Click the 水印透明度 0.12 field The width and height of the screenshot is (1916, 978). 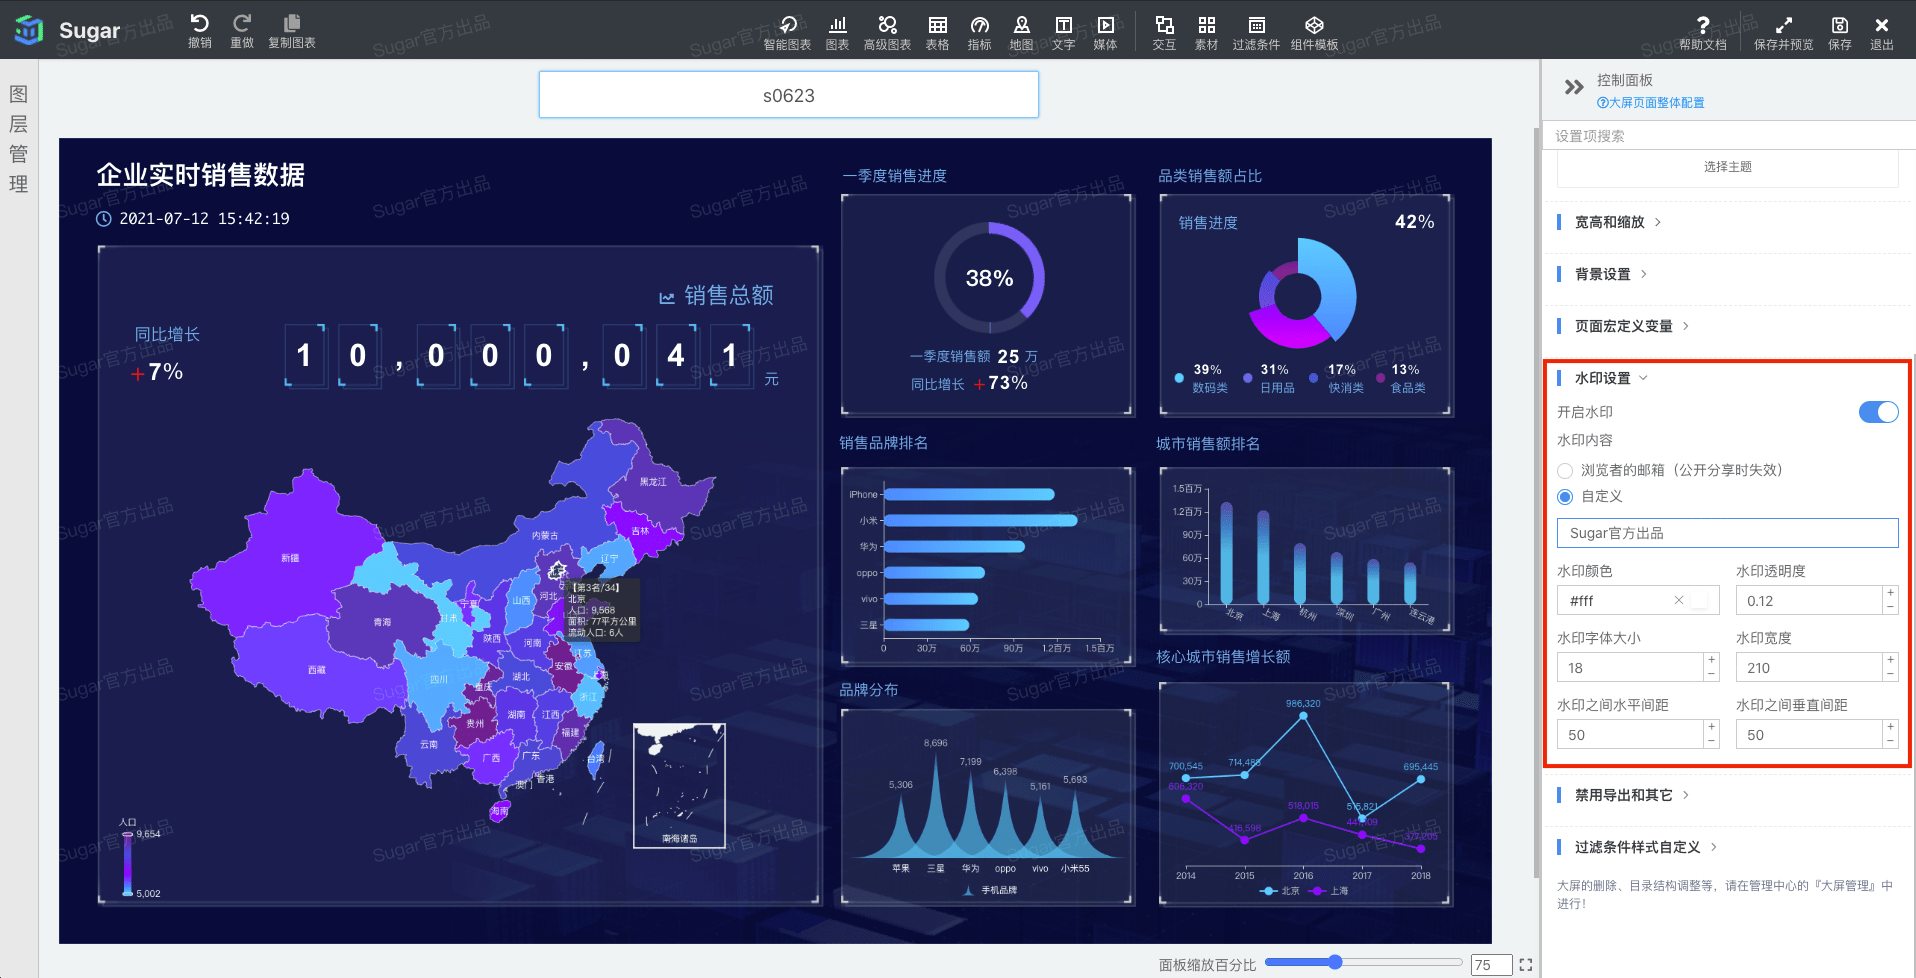tap(1810, 600)
